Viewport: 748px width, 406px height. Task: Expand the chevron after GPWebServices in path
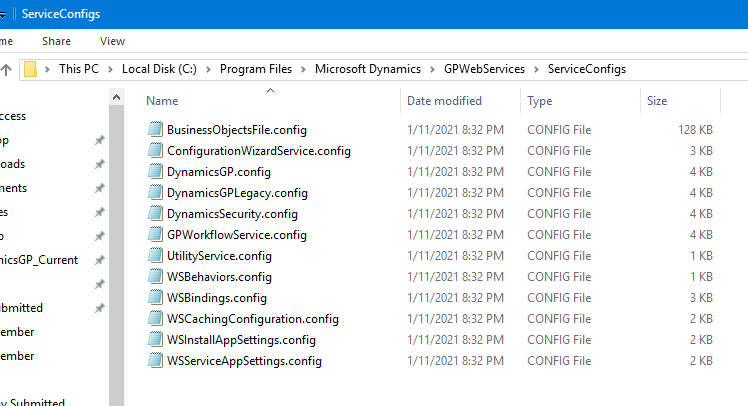tap(536, 70)
